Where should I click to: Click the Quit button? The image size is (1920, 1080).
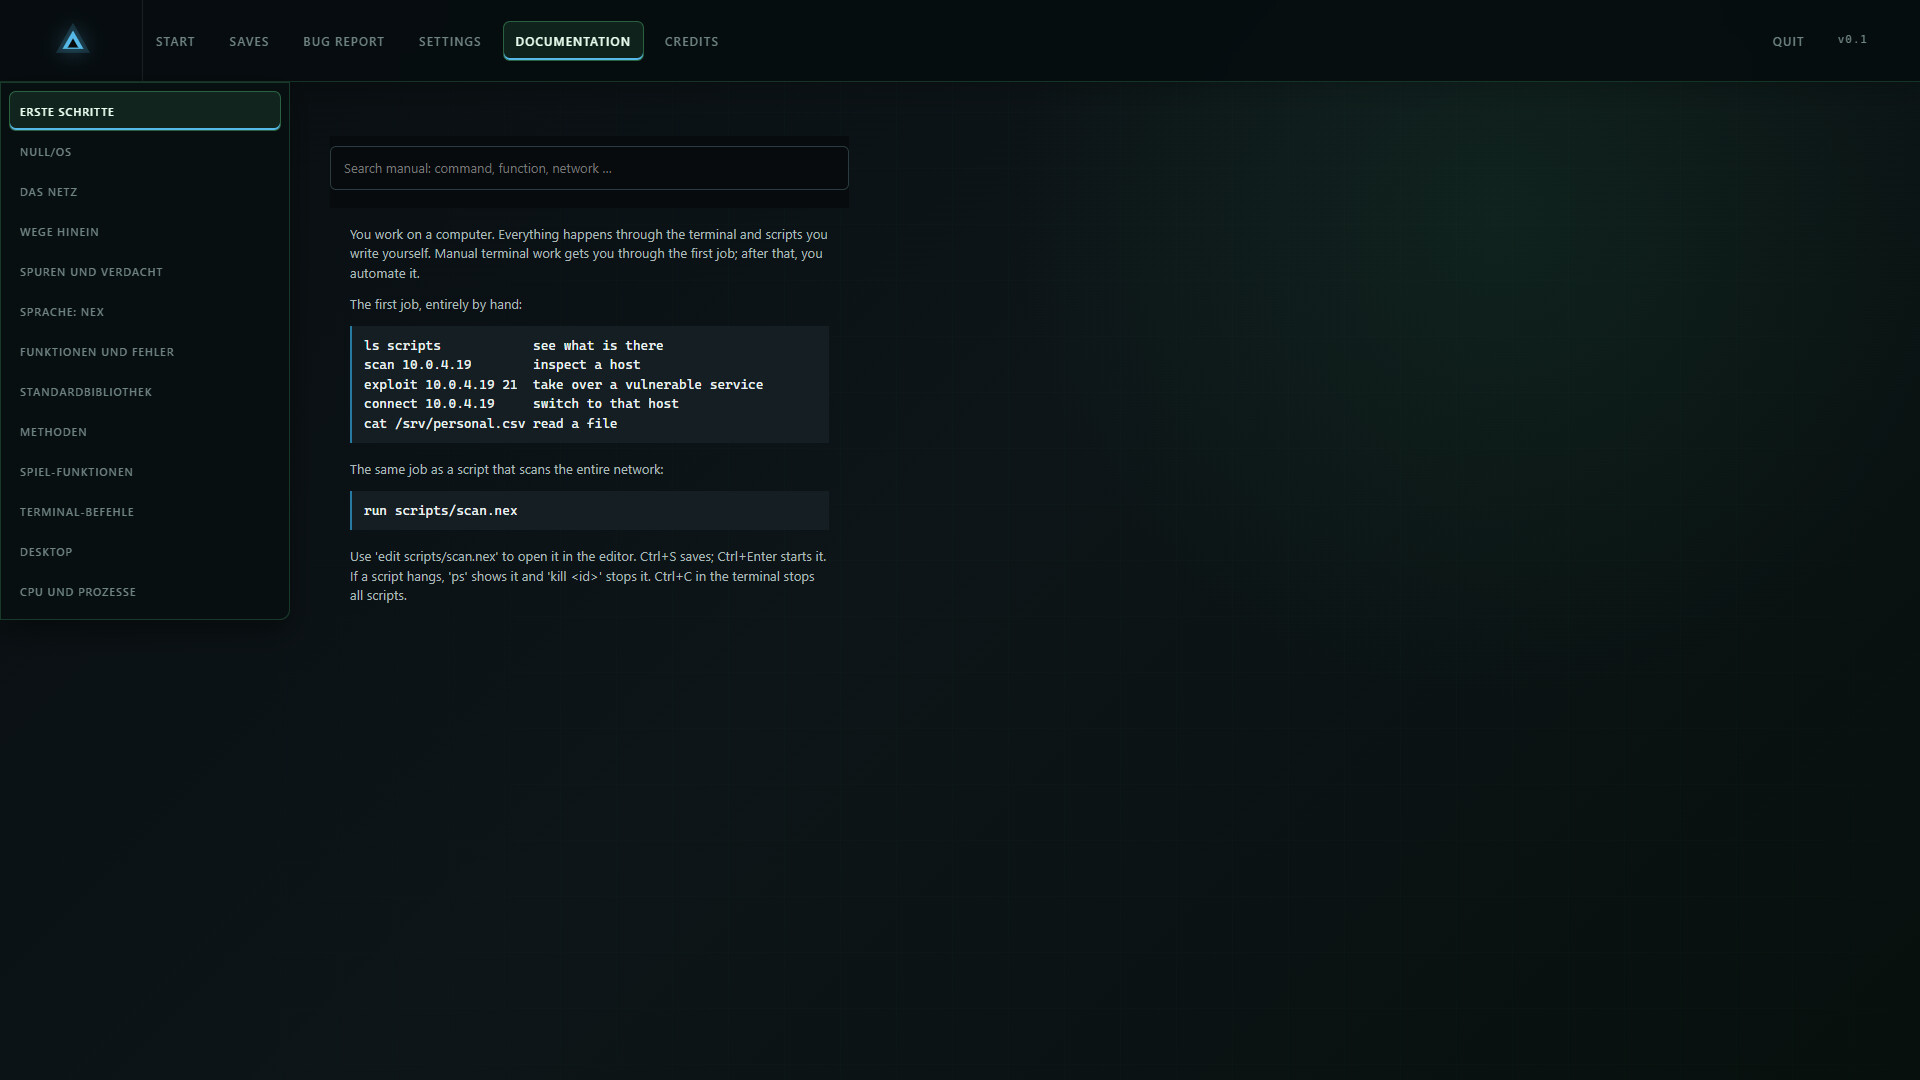[1788, 41]
